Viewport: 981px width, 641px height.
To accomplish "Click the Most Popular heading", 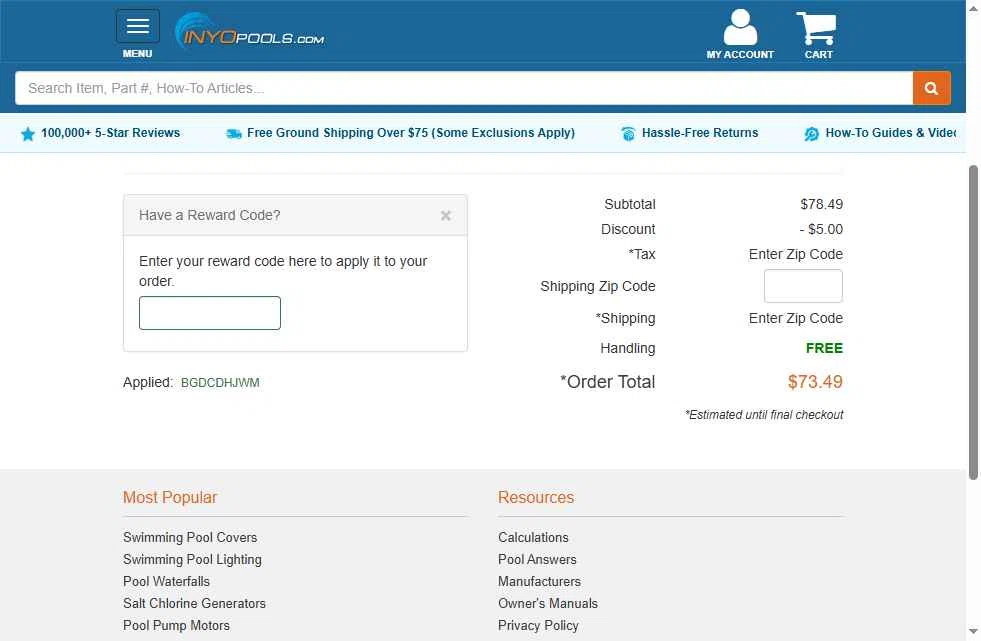I will pyautogui.click(x=170, y=498).
